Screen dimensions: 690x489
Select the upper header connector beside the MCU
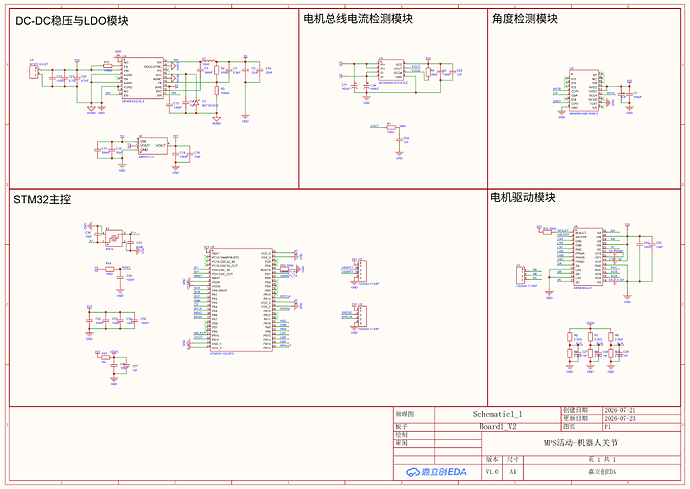click(x=362, y=271)
